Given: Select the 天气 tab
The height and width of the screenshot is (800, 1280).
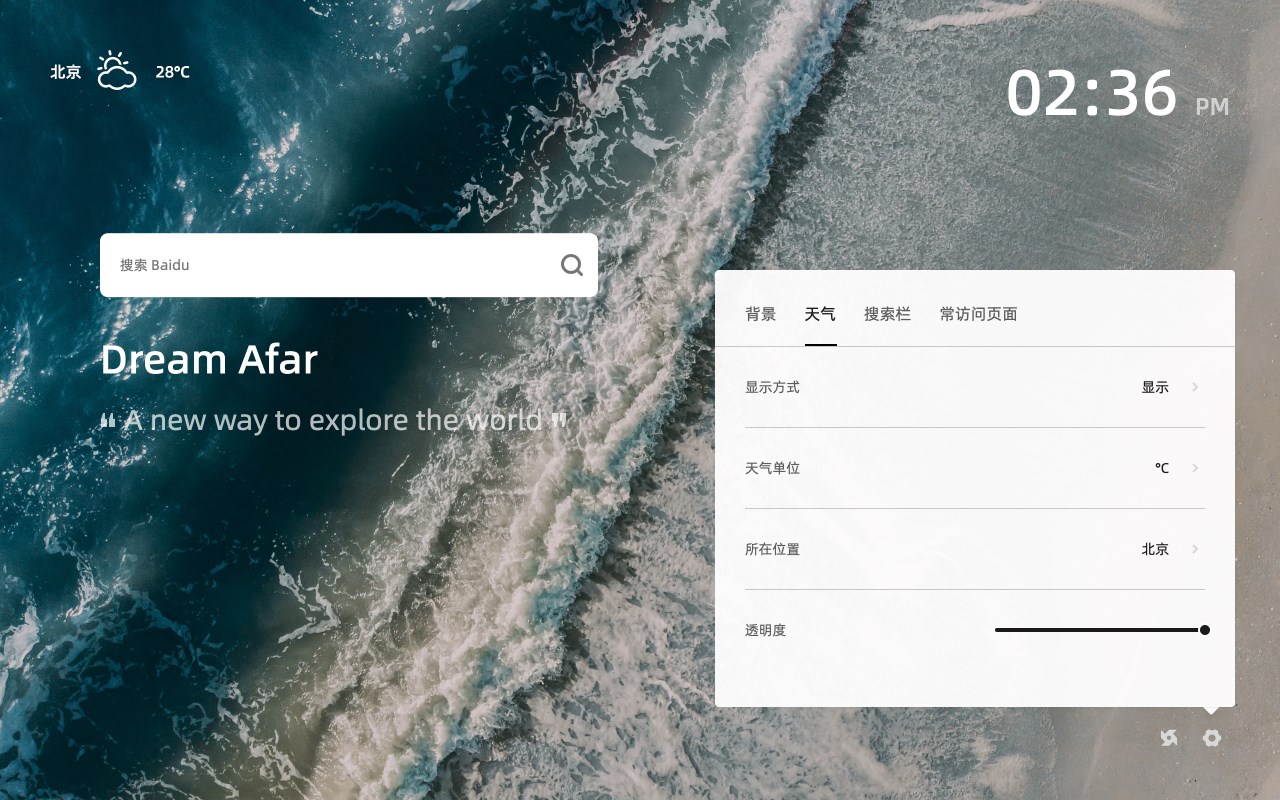Looking at the screenshot, I should point(821,314).
